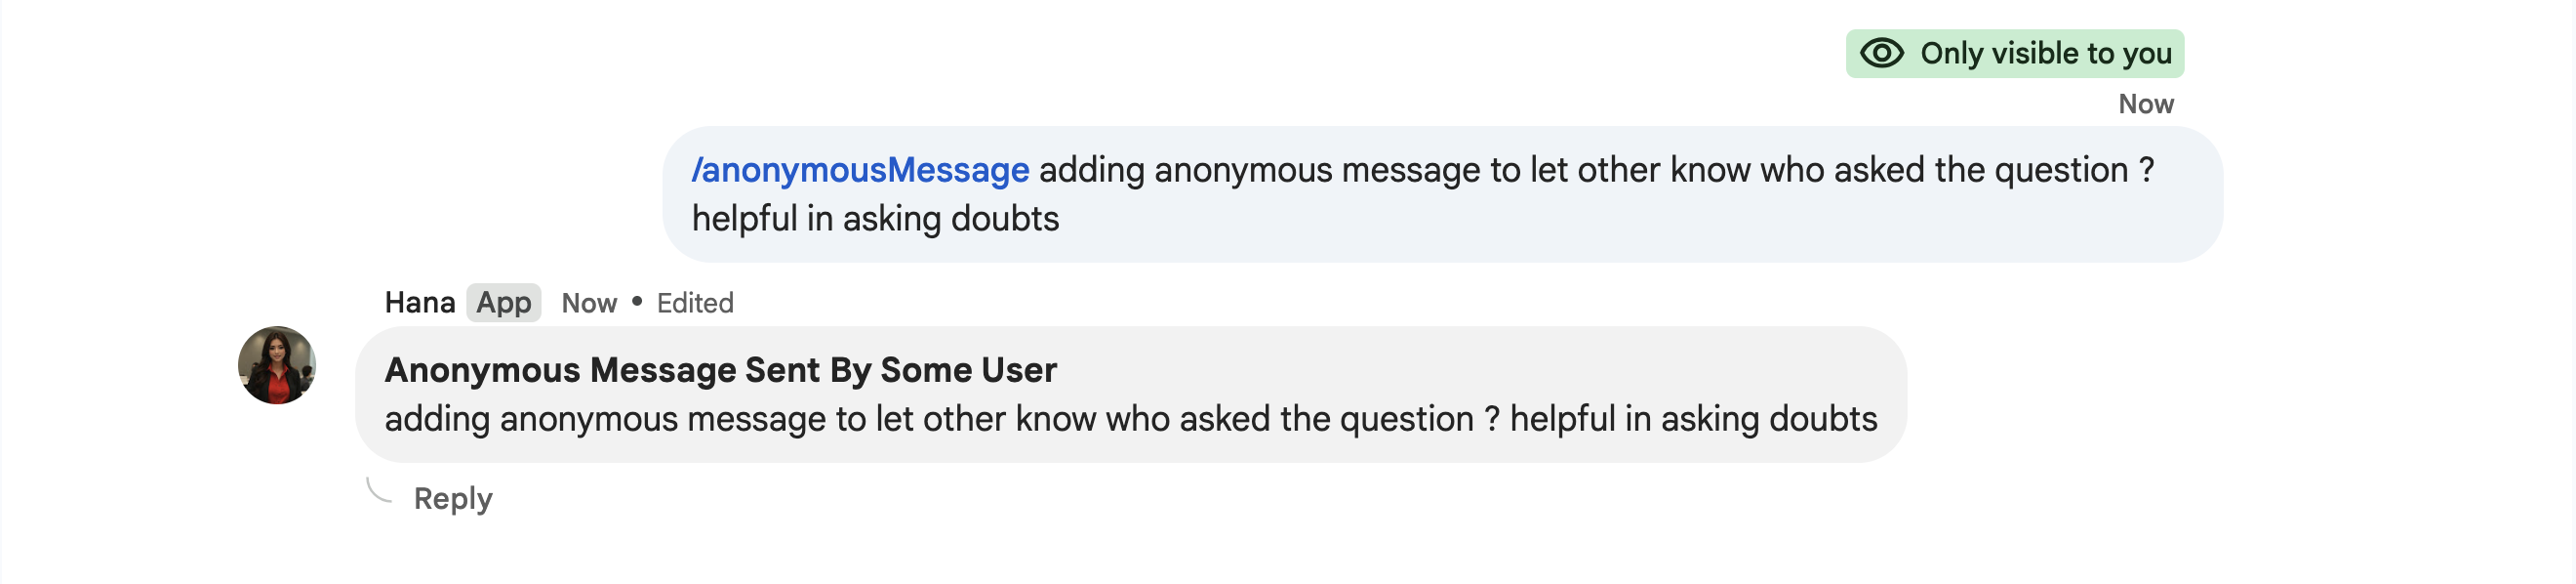The image size is (2576, 584).
Task: Select the separator dot between Now and Edited
Action: [x=637, y=302]
